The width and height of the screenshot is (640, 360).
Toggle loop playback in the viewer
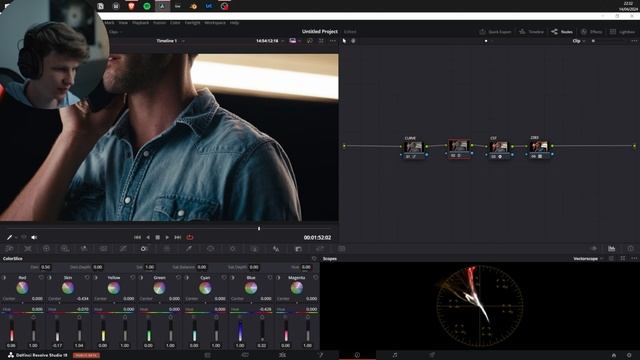190,237
